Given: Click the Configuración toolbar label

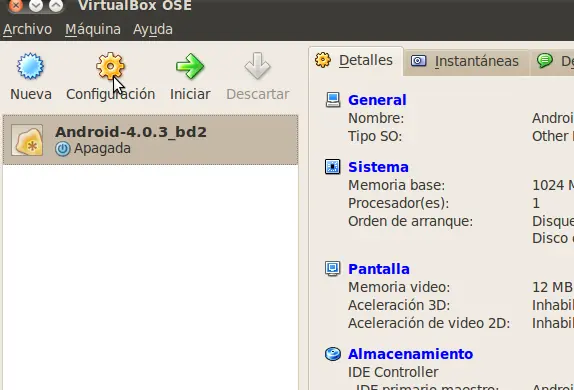Looking at the screenshot, I should [x=111, y=94].
